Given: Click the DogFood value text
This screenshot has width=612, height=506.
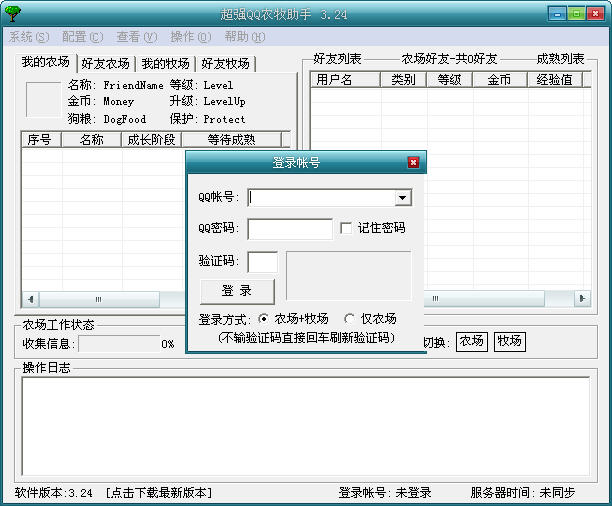Looking at the screenshot, I should tap(125, 119).
